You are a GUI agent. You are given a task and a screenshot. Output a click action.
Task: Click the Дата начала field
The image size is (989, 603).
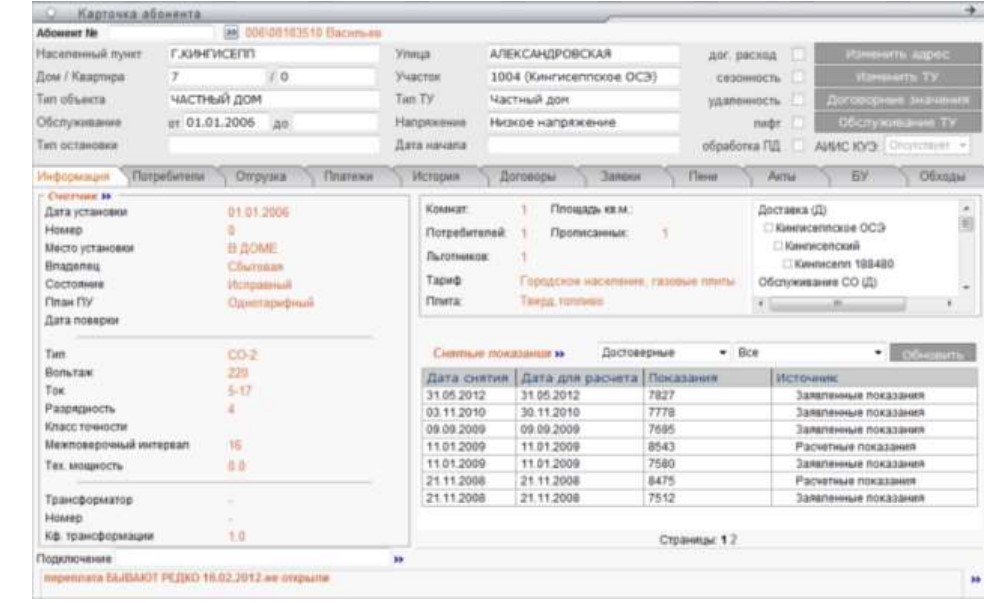pos(582,145)
